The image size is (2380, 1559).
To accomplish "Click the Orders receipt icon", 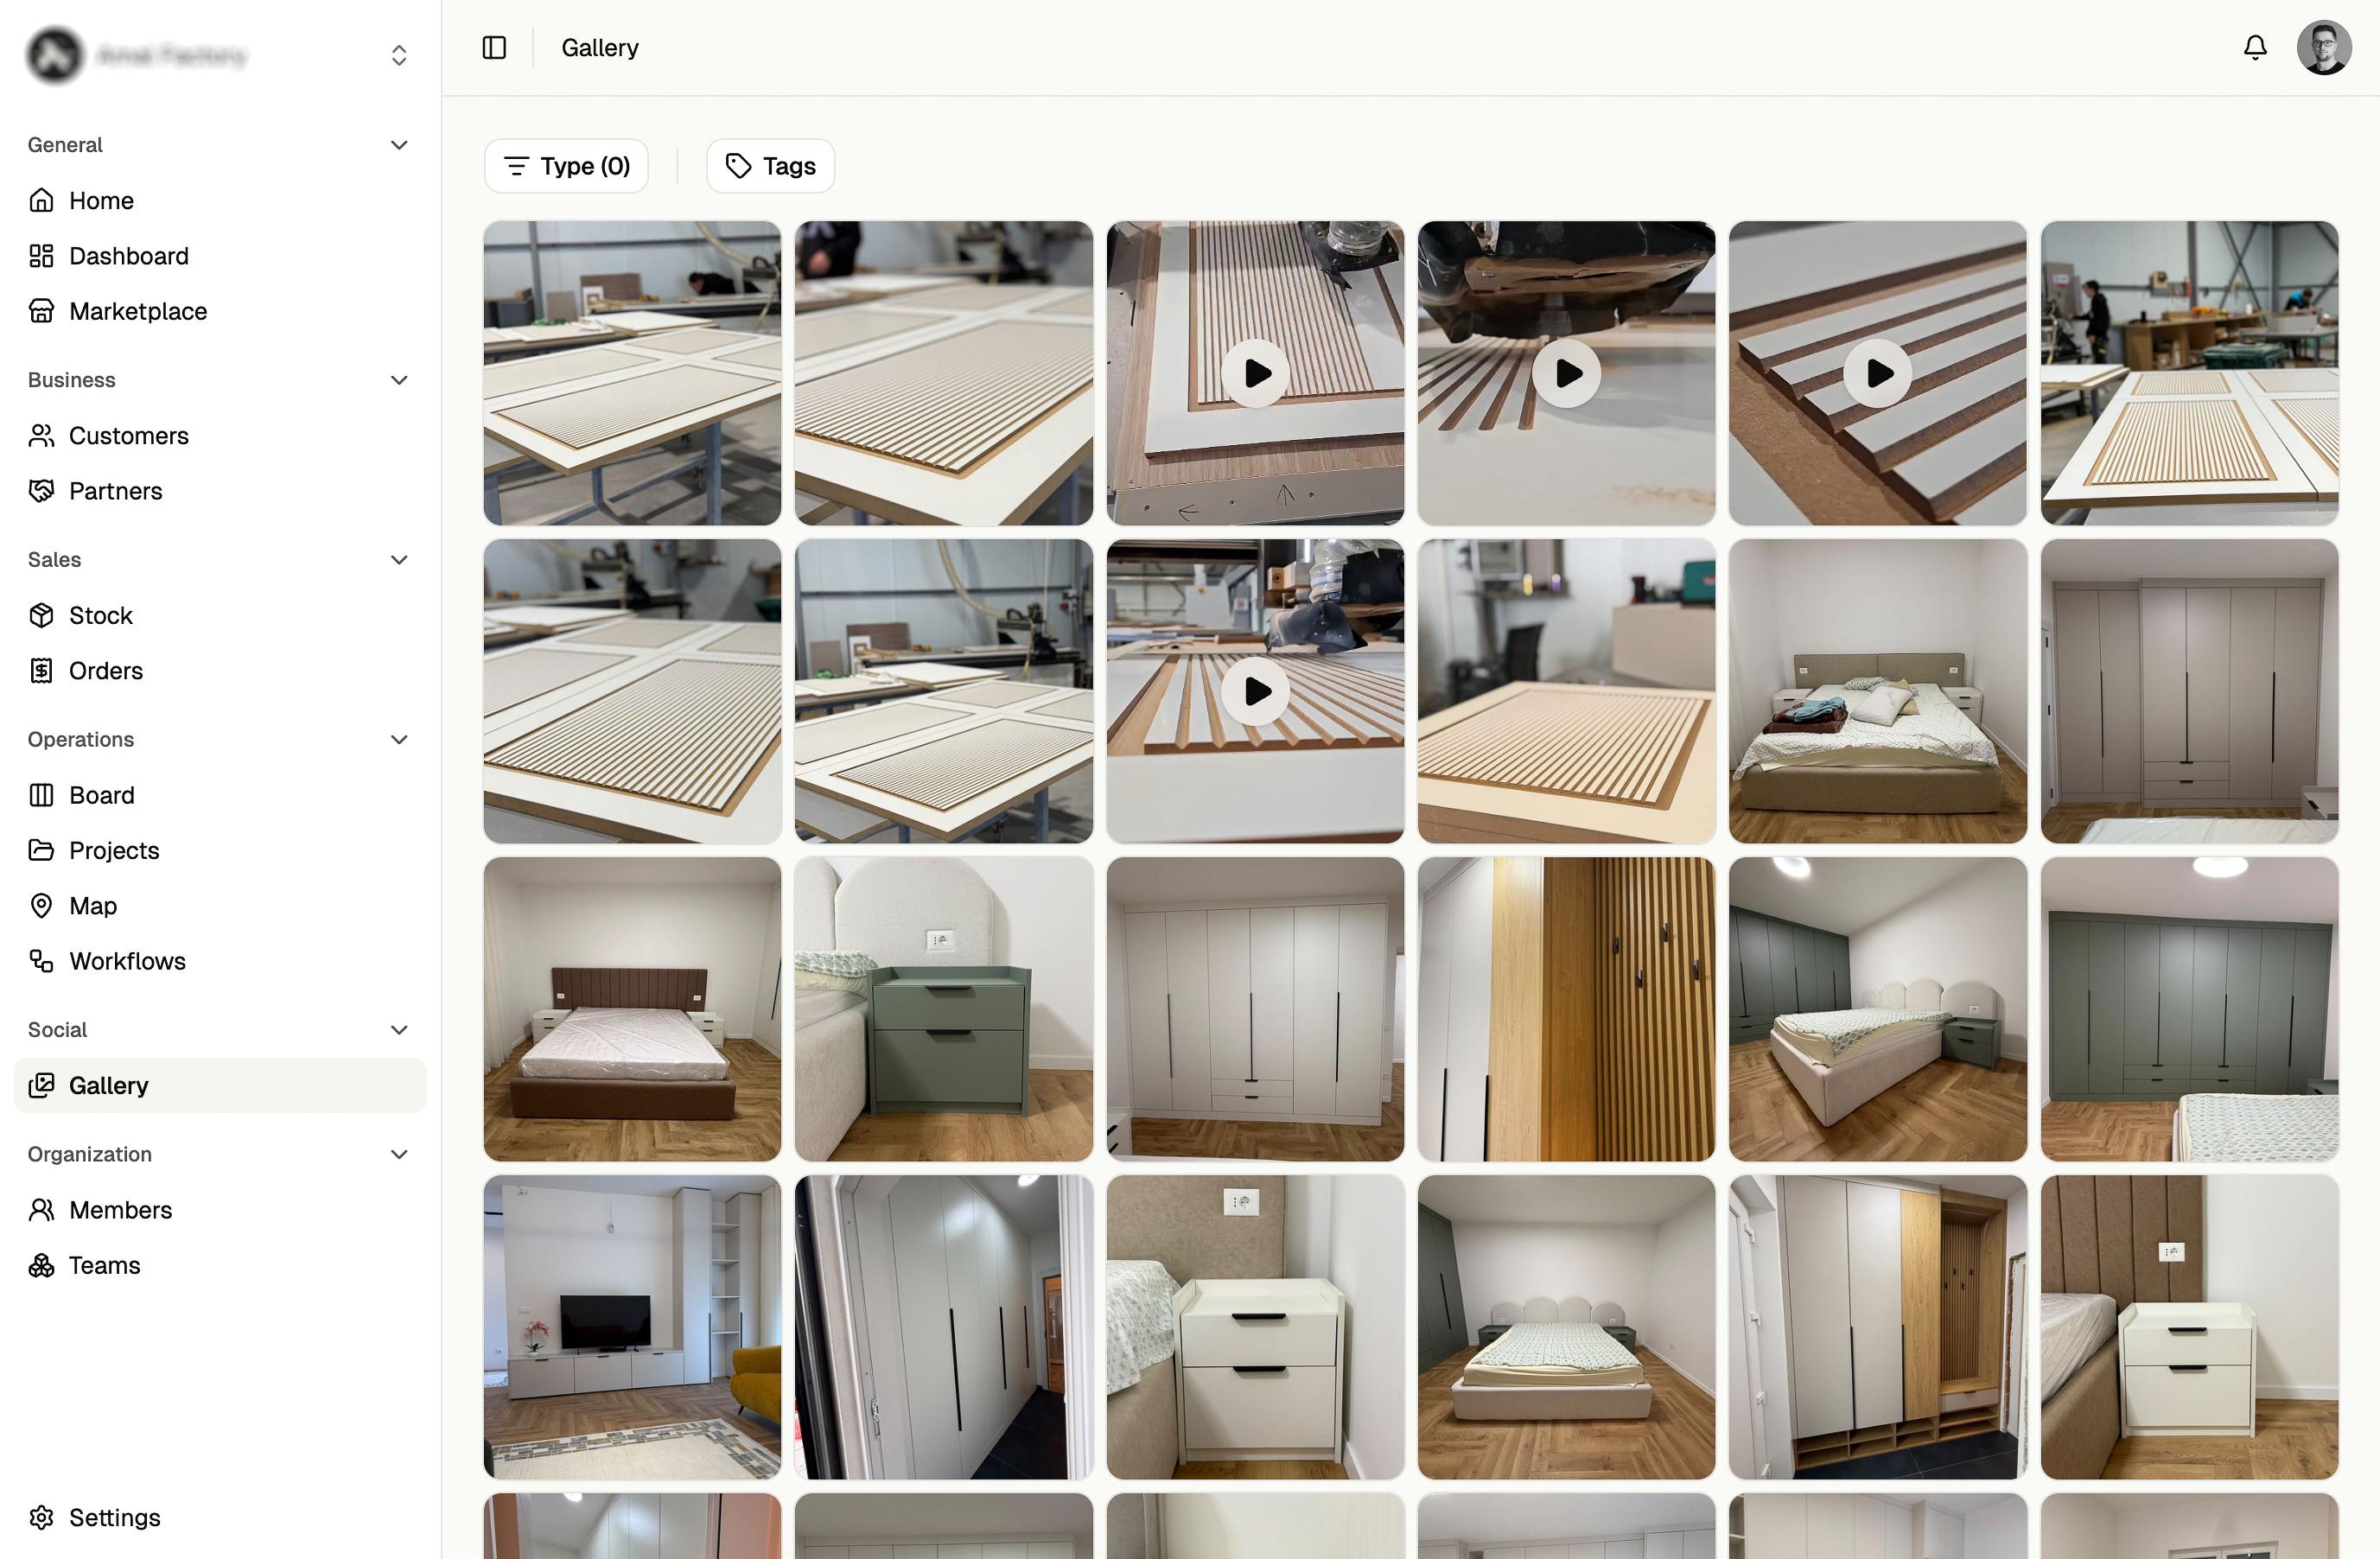I will [x=41, y=671].
